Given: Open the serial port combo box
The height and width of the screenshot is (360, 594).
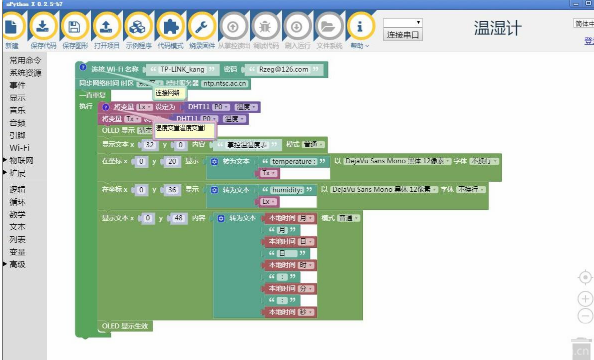Looking at the screenshot, I should [x=403, y=23].
